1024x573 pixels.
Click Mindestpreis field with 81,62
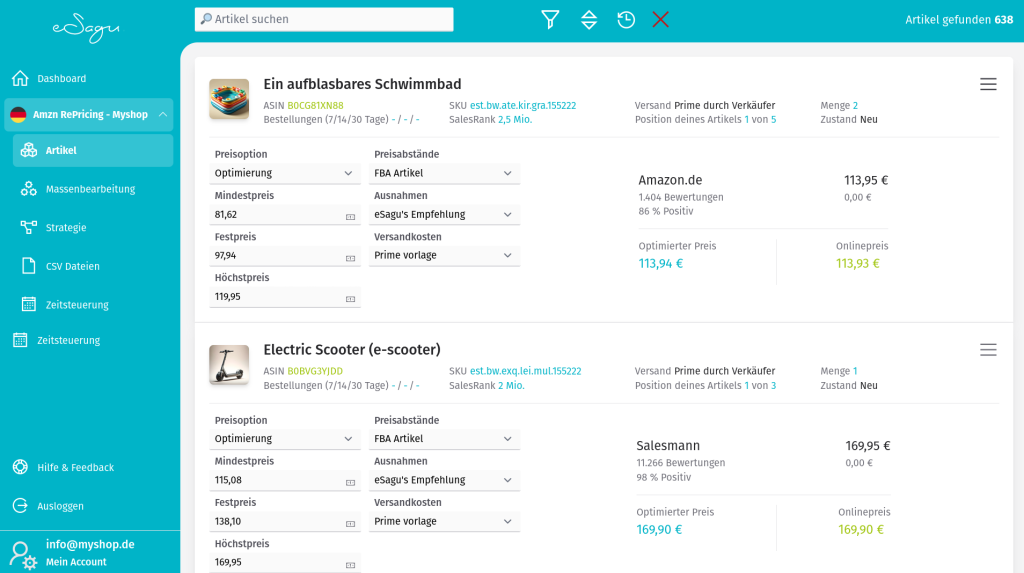[x=285, y=214]
